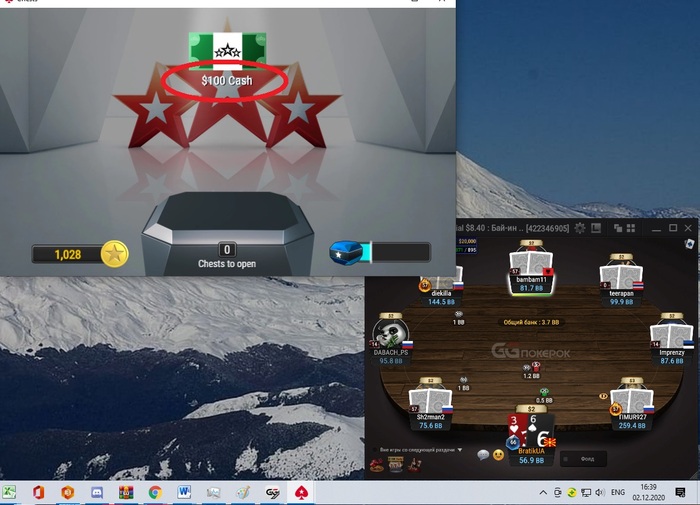Click BratikUA's hole cards
This screenshot has width=700, height=505.
point(531,430)
